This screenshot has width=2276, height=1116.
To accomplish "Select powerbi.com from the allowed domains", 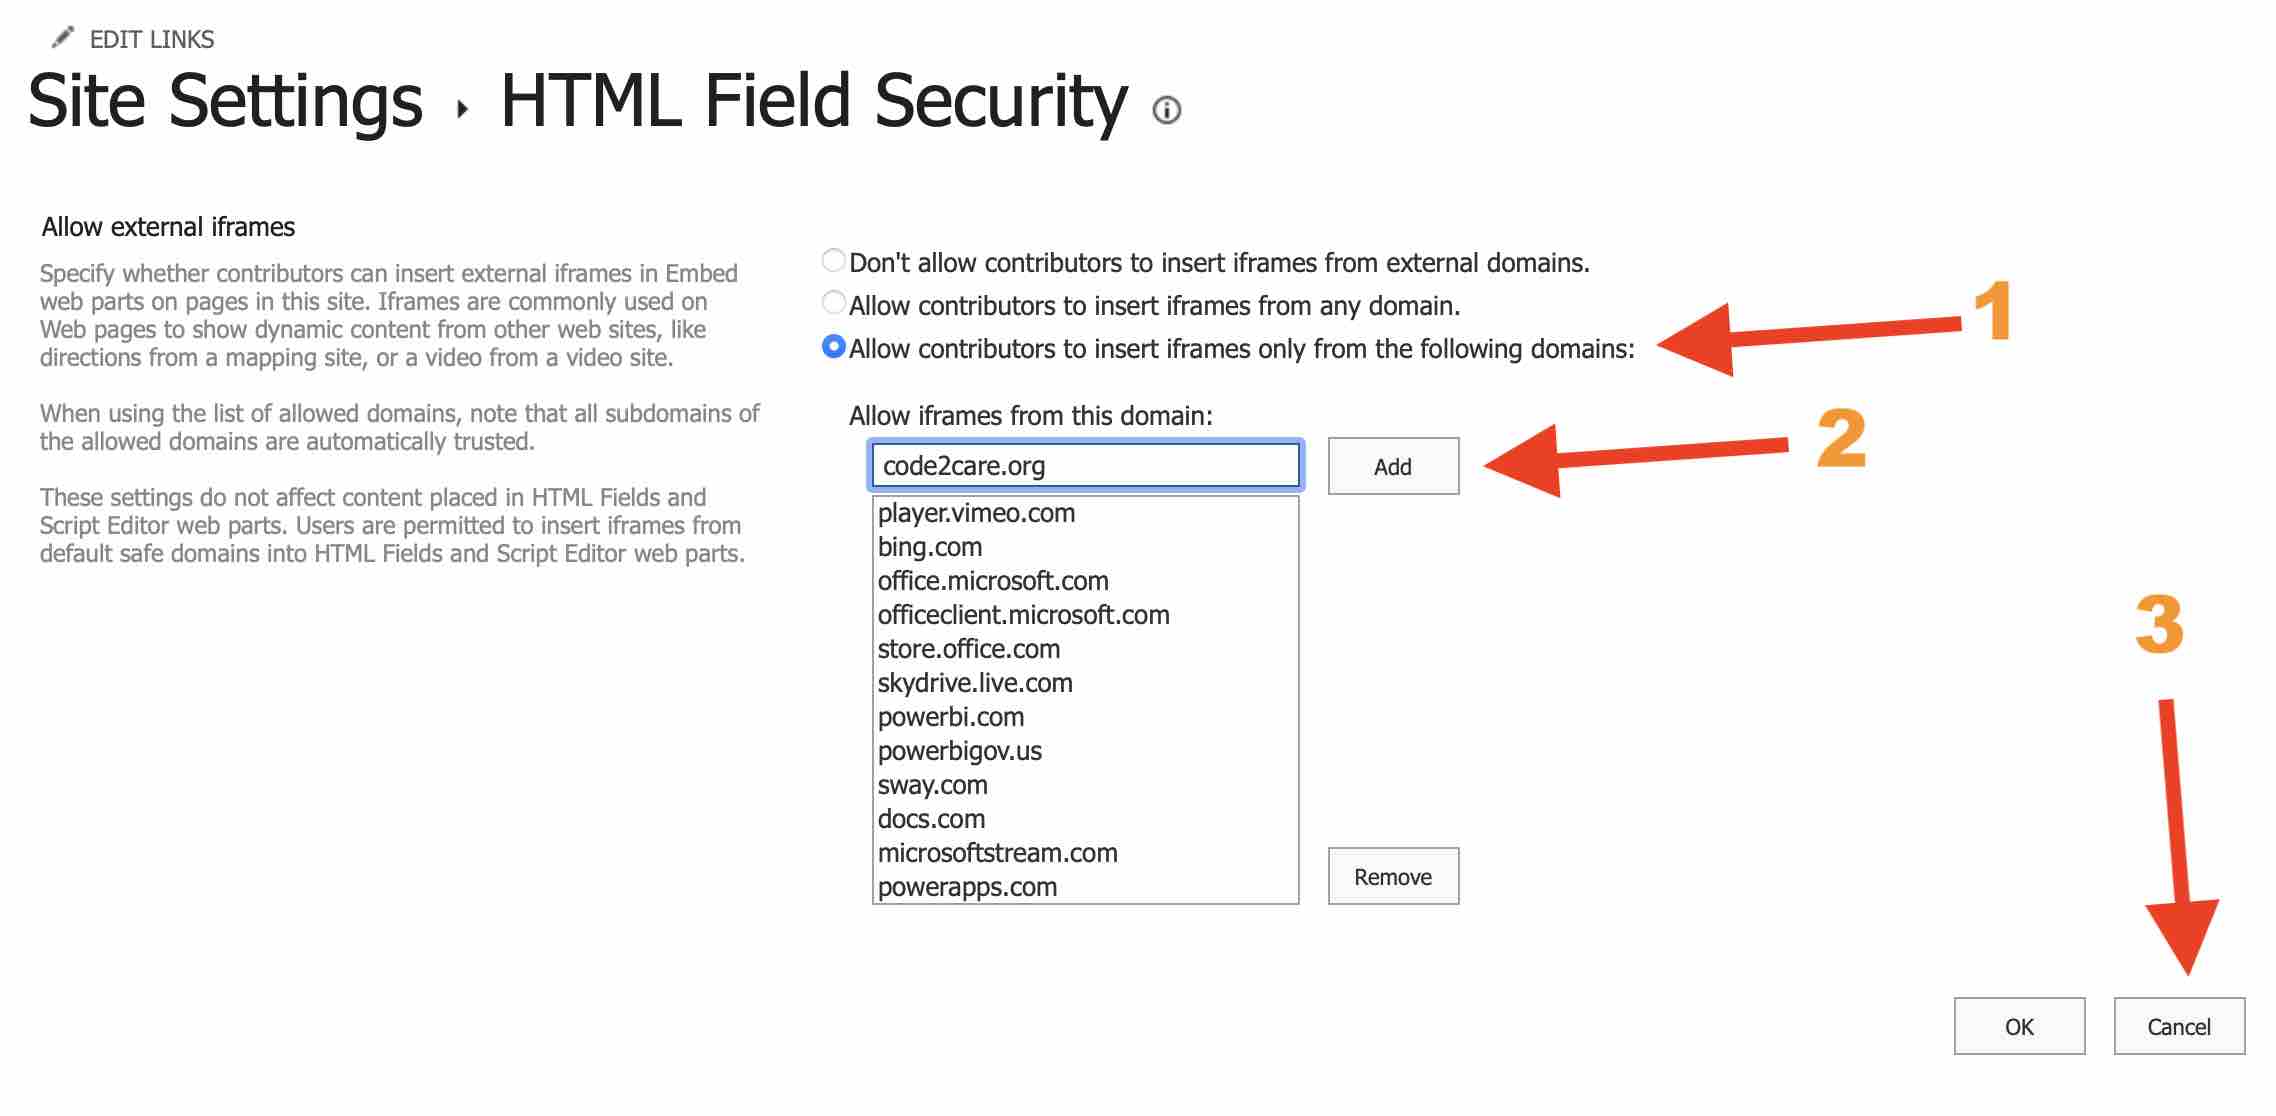I will pyautogui.click(x=951, y=717).
